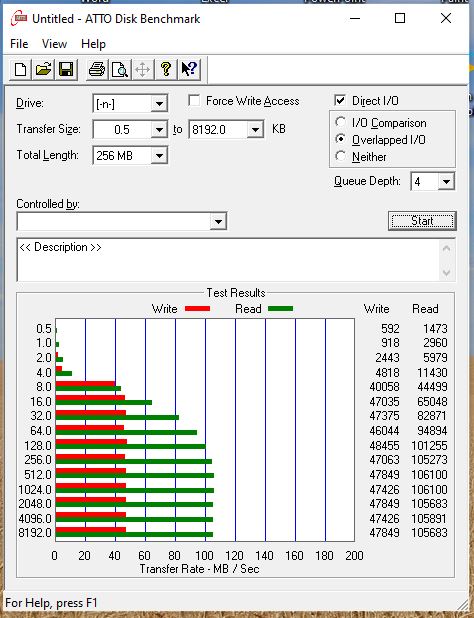The width and height of the screenshot is (474, 618).
Task: Uncheck the Direct I/O checkbox
Action: (x=340, y=101)
